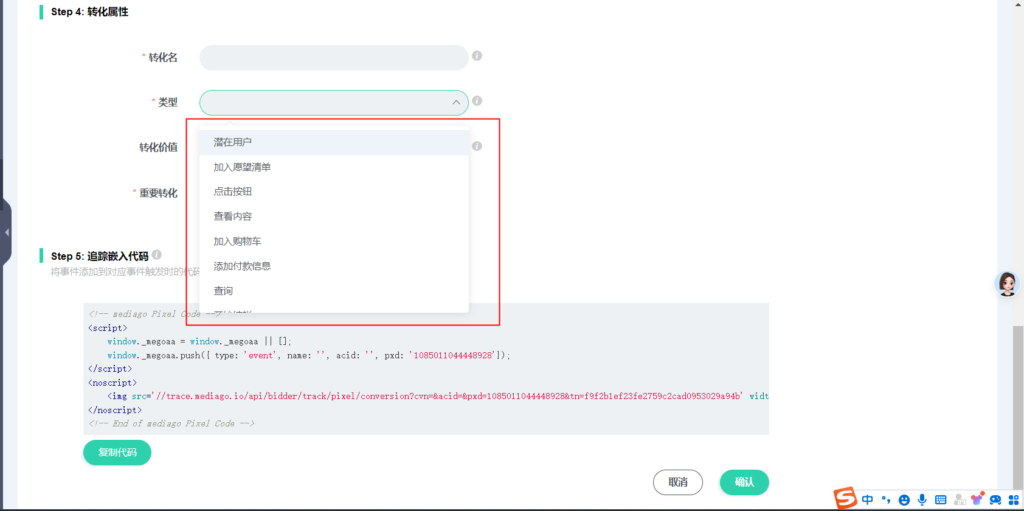Pick 添加付款信息 from the type list
The height and width of the screenshot is (511, 1024).
[x=334, y=267]
